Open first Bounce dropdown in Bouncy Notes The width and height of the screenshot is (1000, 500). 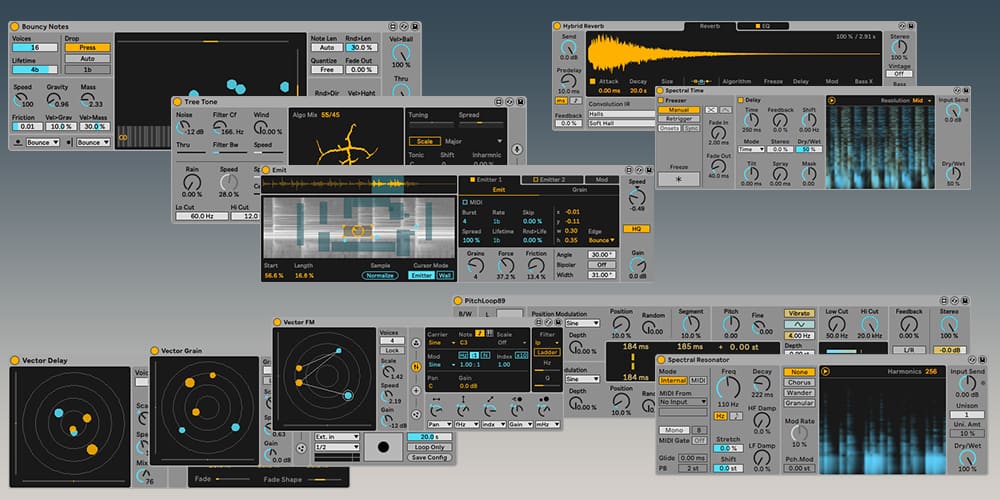43,142
